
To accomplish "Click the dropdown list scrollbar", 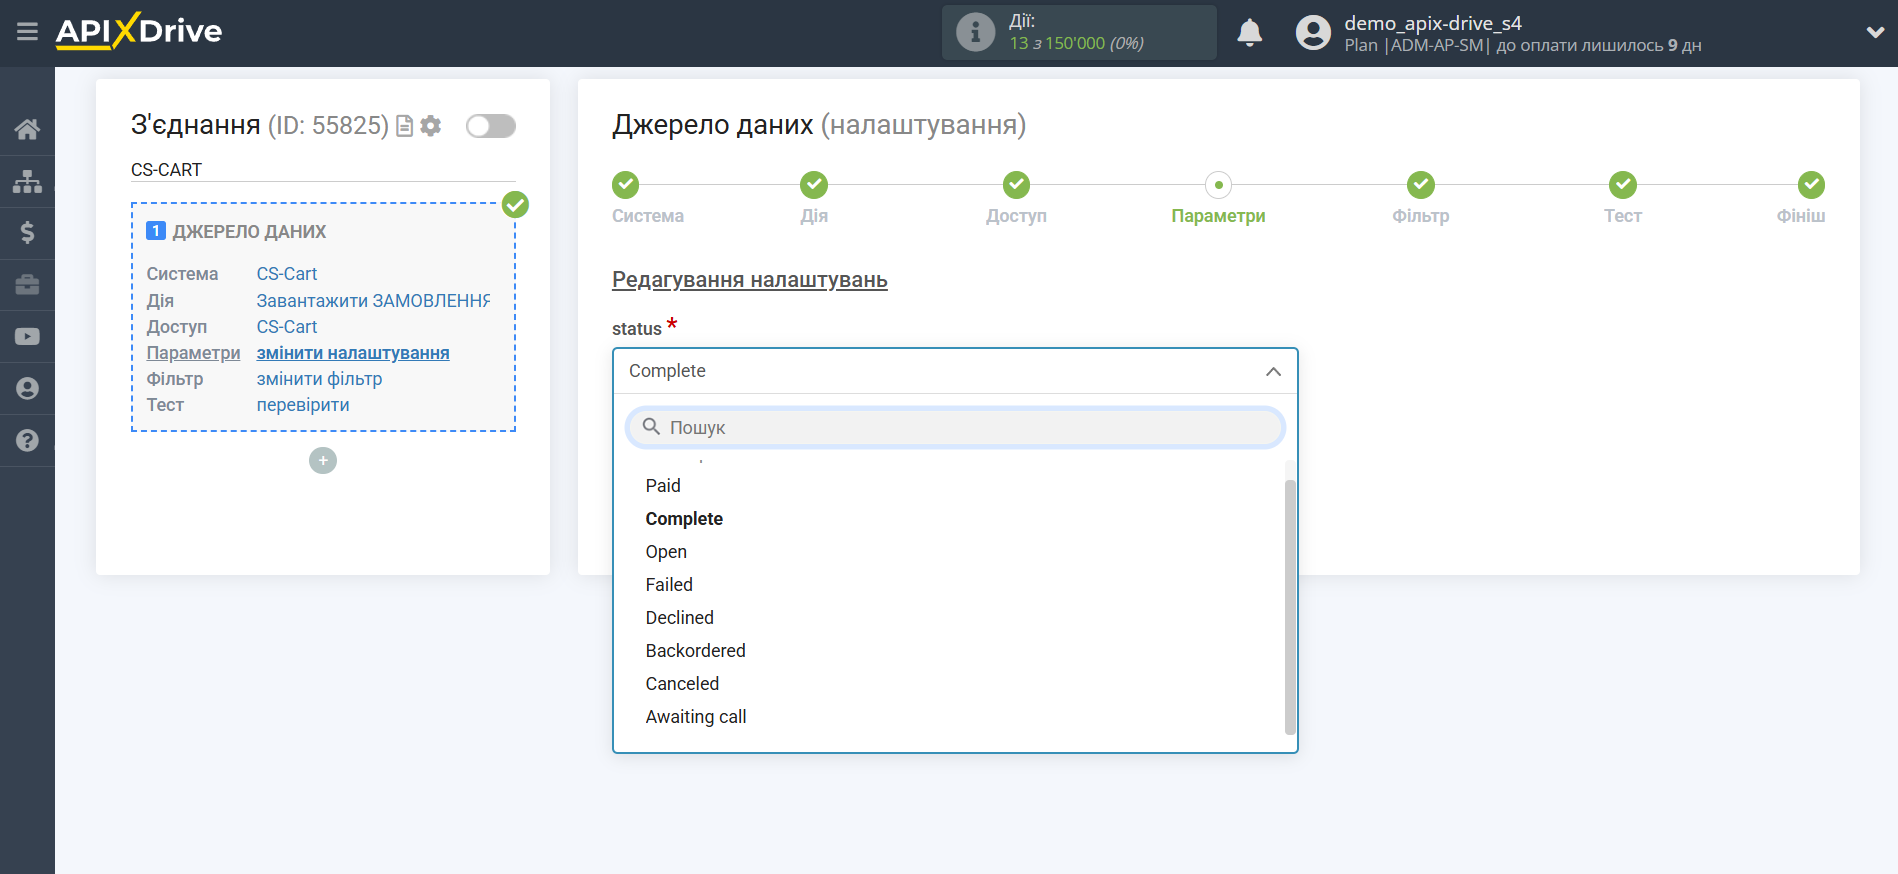I will coord(1290,607).
